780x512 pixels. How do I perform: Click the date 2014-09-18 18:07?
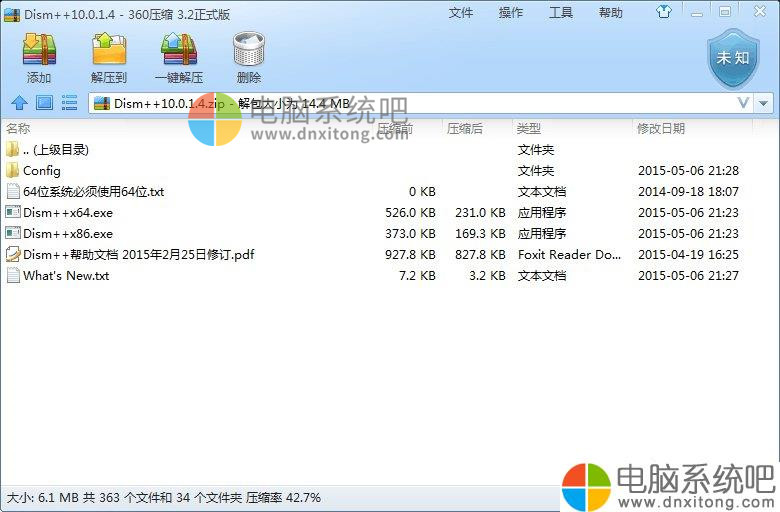688,192
